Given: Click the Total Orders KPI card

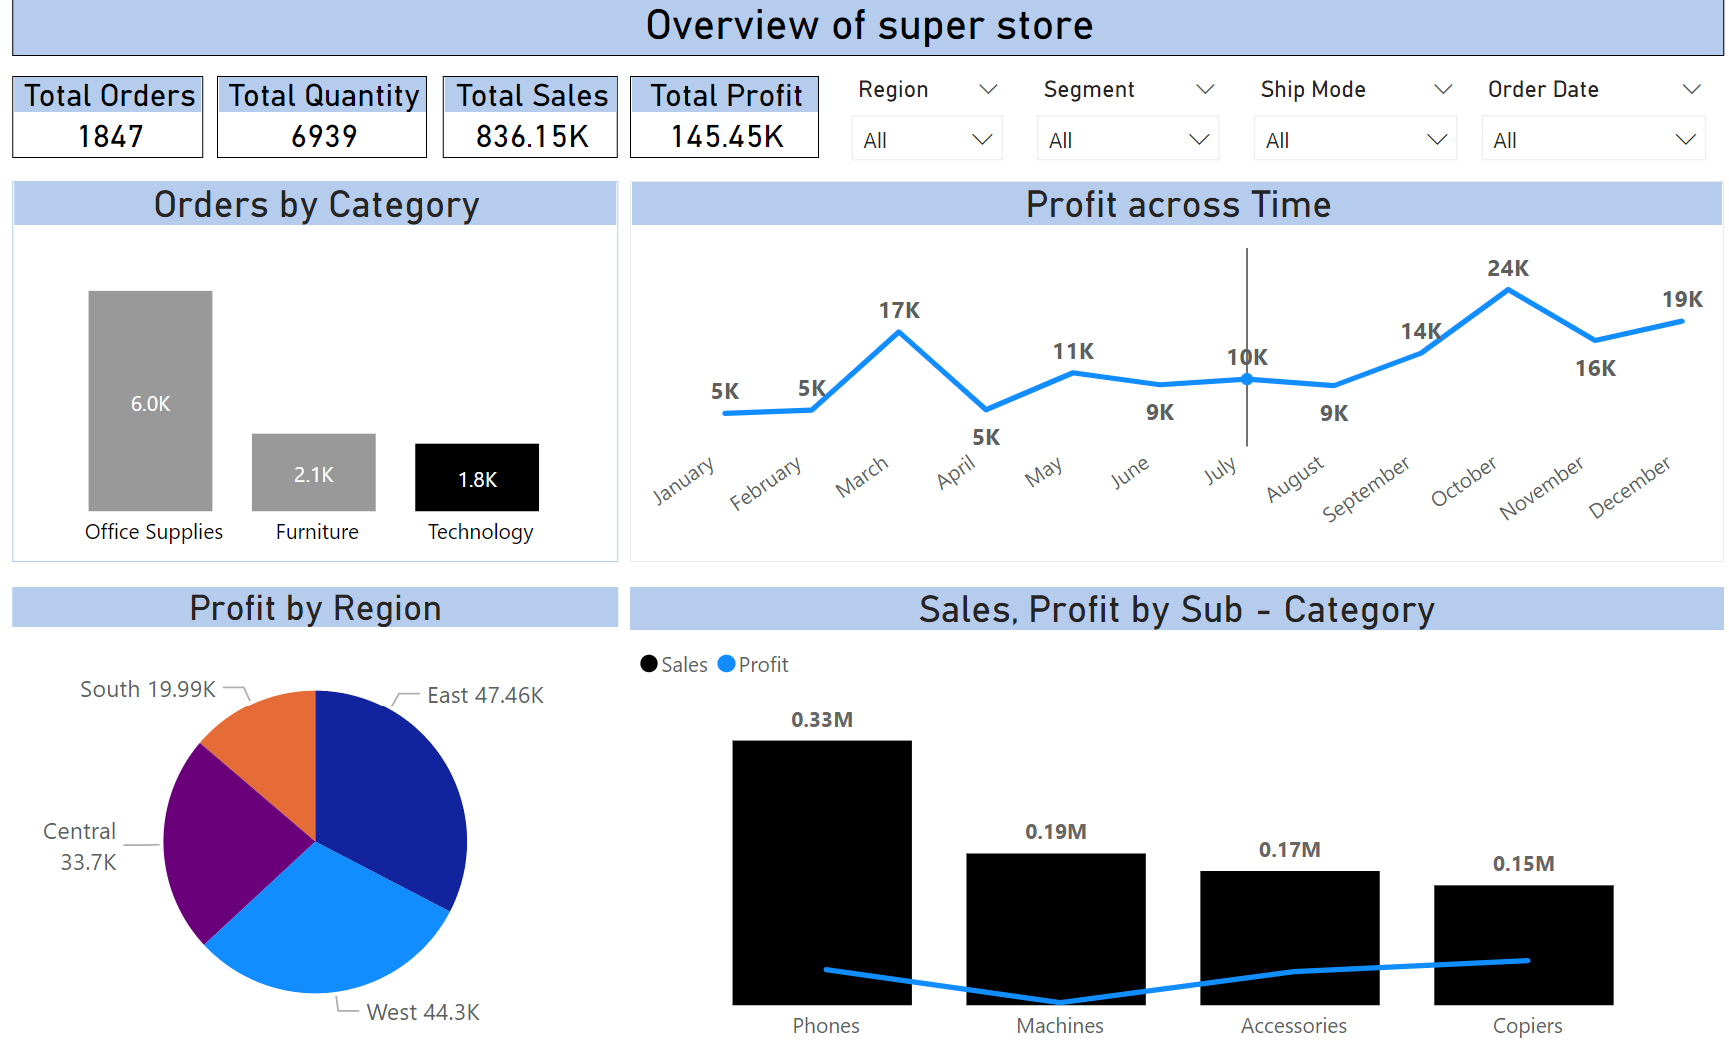Looking at the screenshot, I should click(x=107, y=116).
